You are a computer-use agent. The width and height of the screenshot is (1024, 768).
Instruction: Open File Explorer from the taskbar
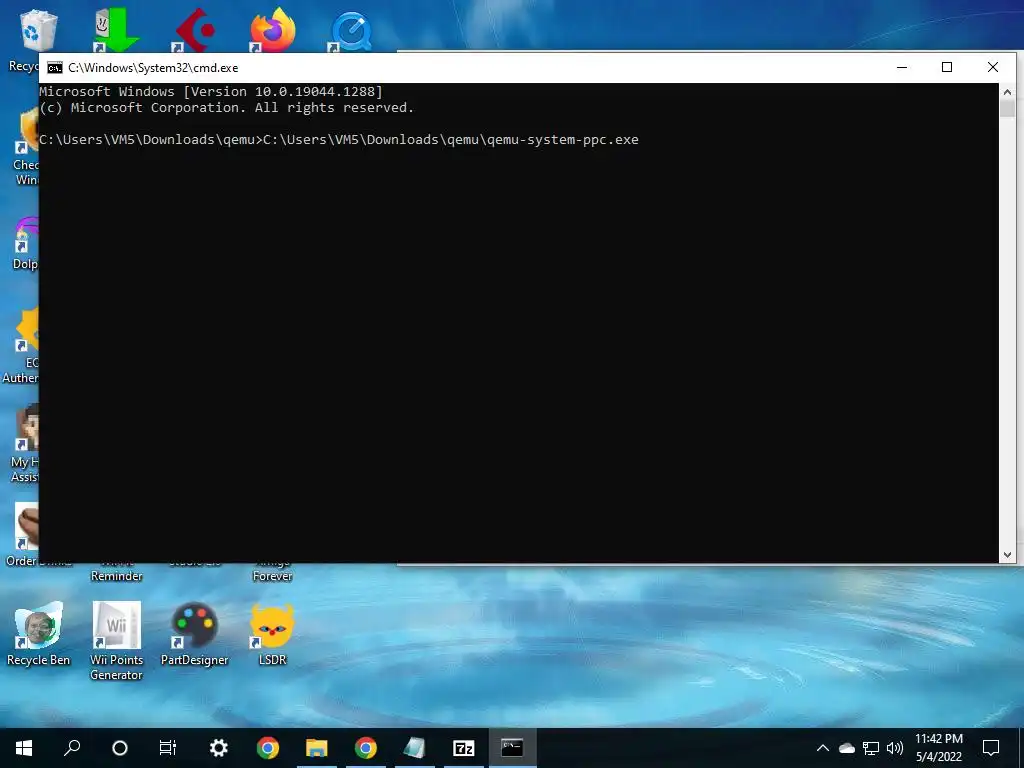click(x=317, y=748)
